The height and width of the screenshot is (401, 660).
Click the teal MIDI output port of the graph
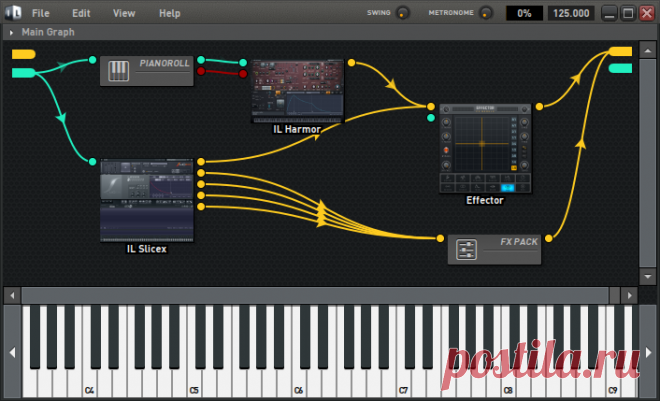pos(620,68)
